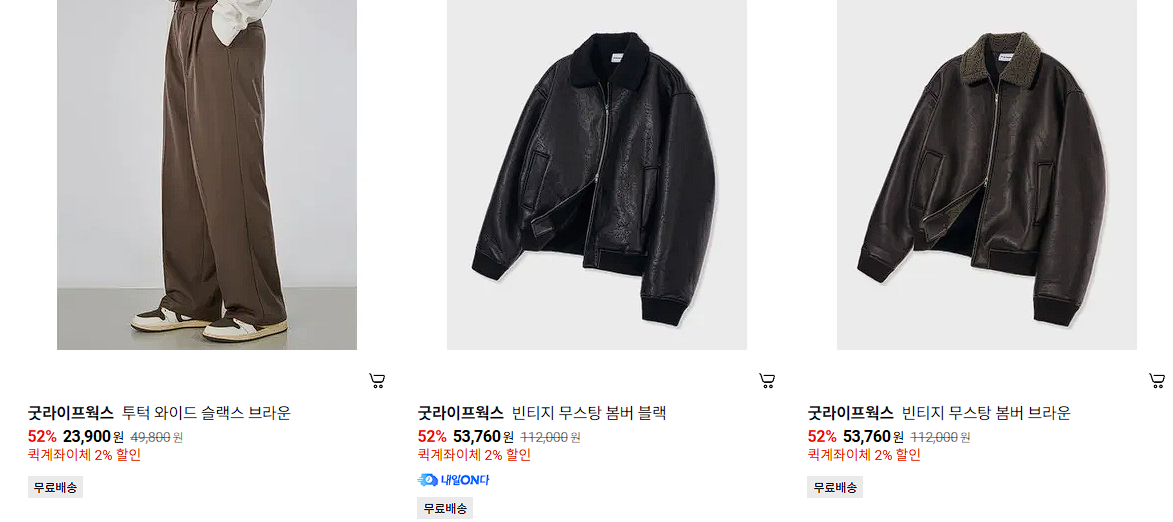
Task: Open the brown-collar bomber jacket product image
Action: click(x=987, y=175)
